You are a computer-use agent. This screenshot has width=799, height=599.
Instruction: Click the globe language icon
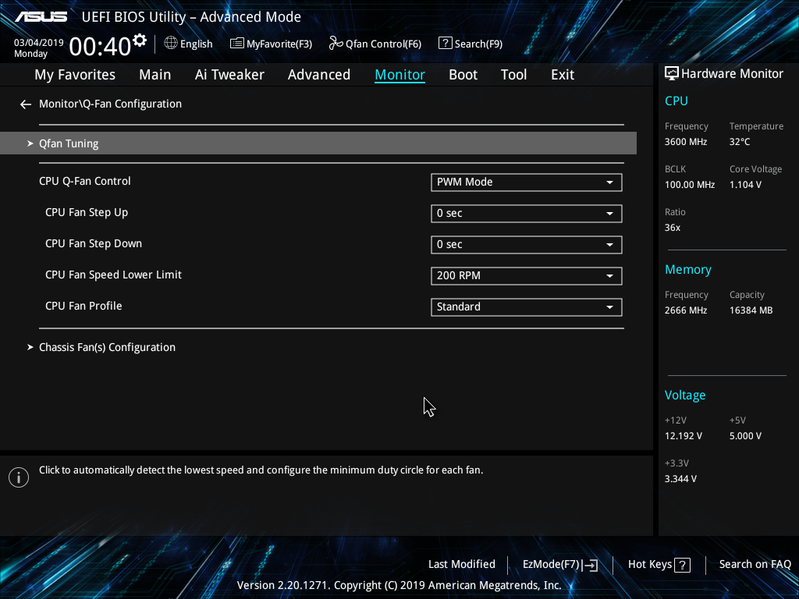coord(171,43)
